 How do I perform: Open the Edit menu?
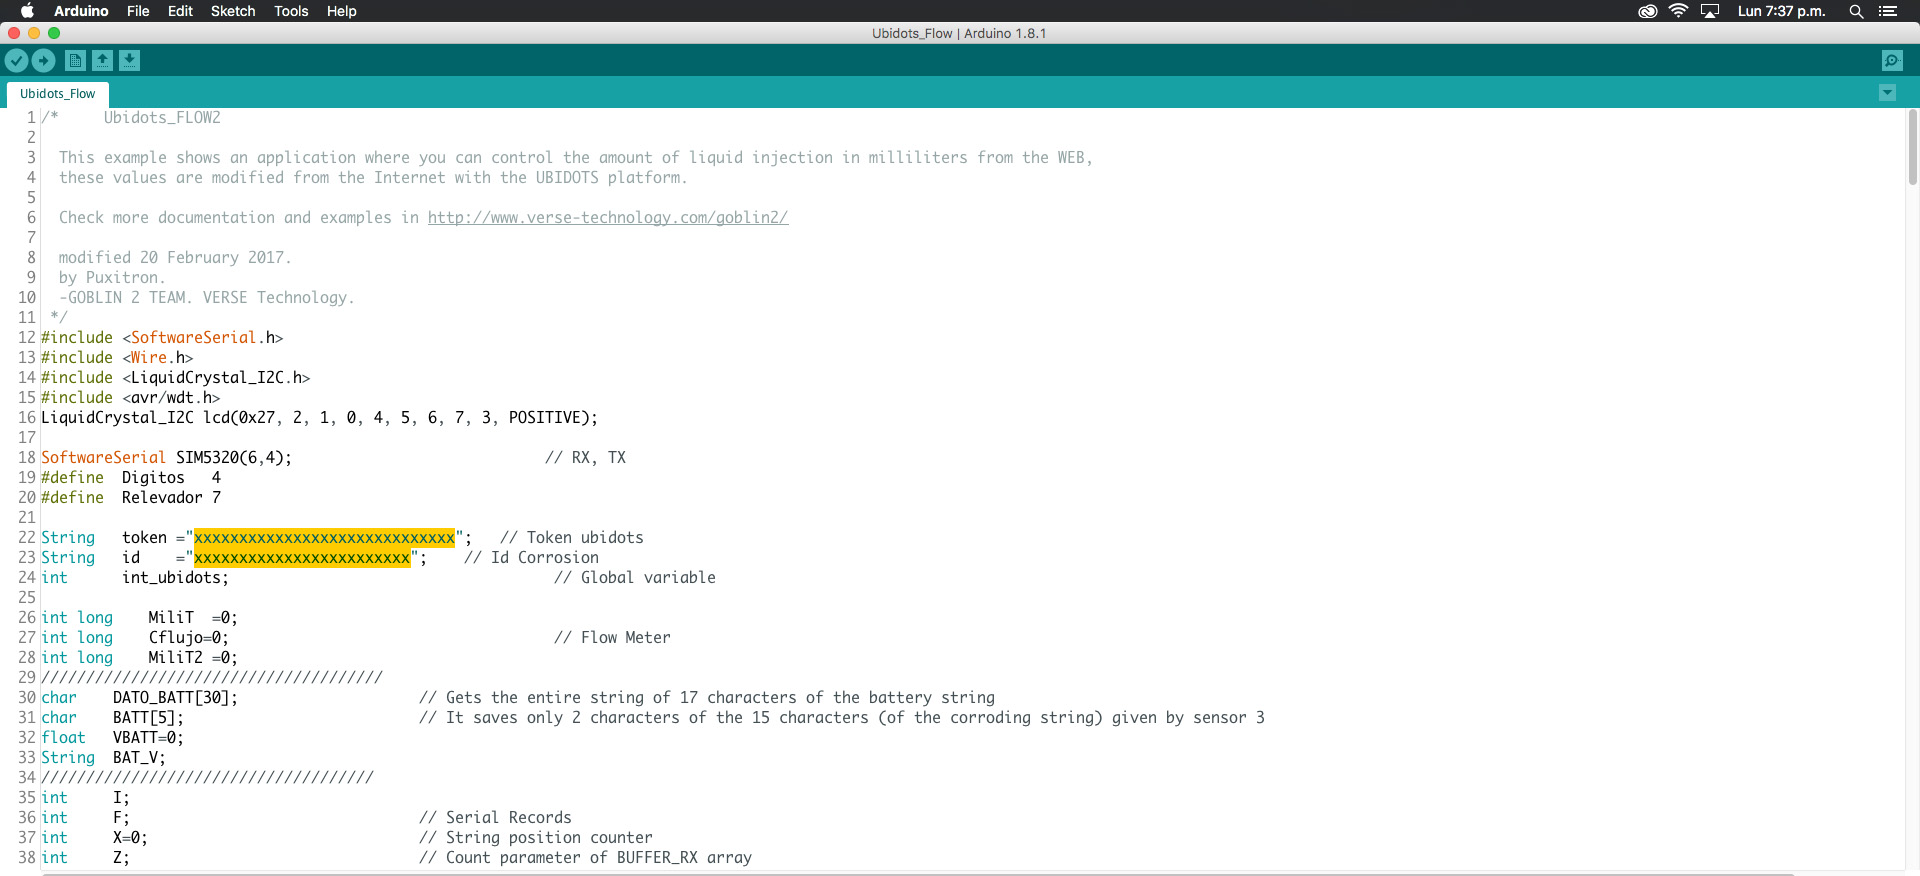[x=180, y=11]
